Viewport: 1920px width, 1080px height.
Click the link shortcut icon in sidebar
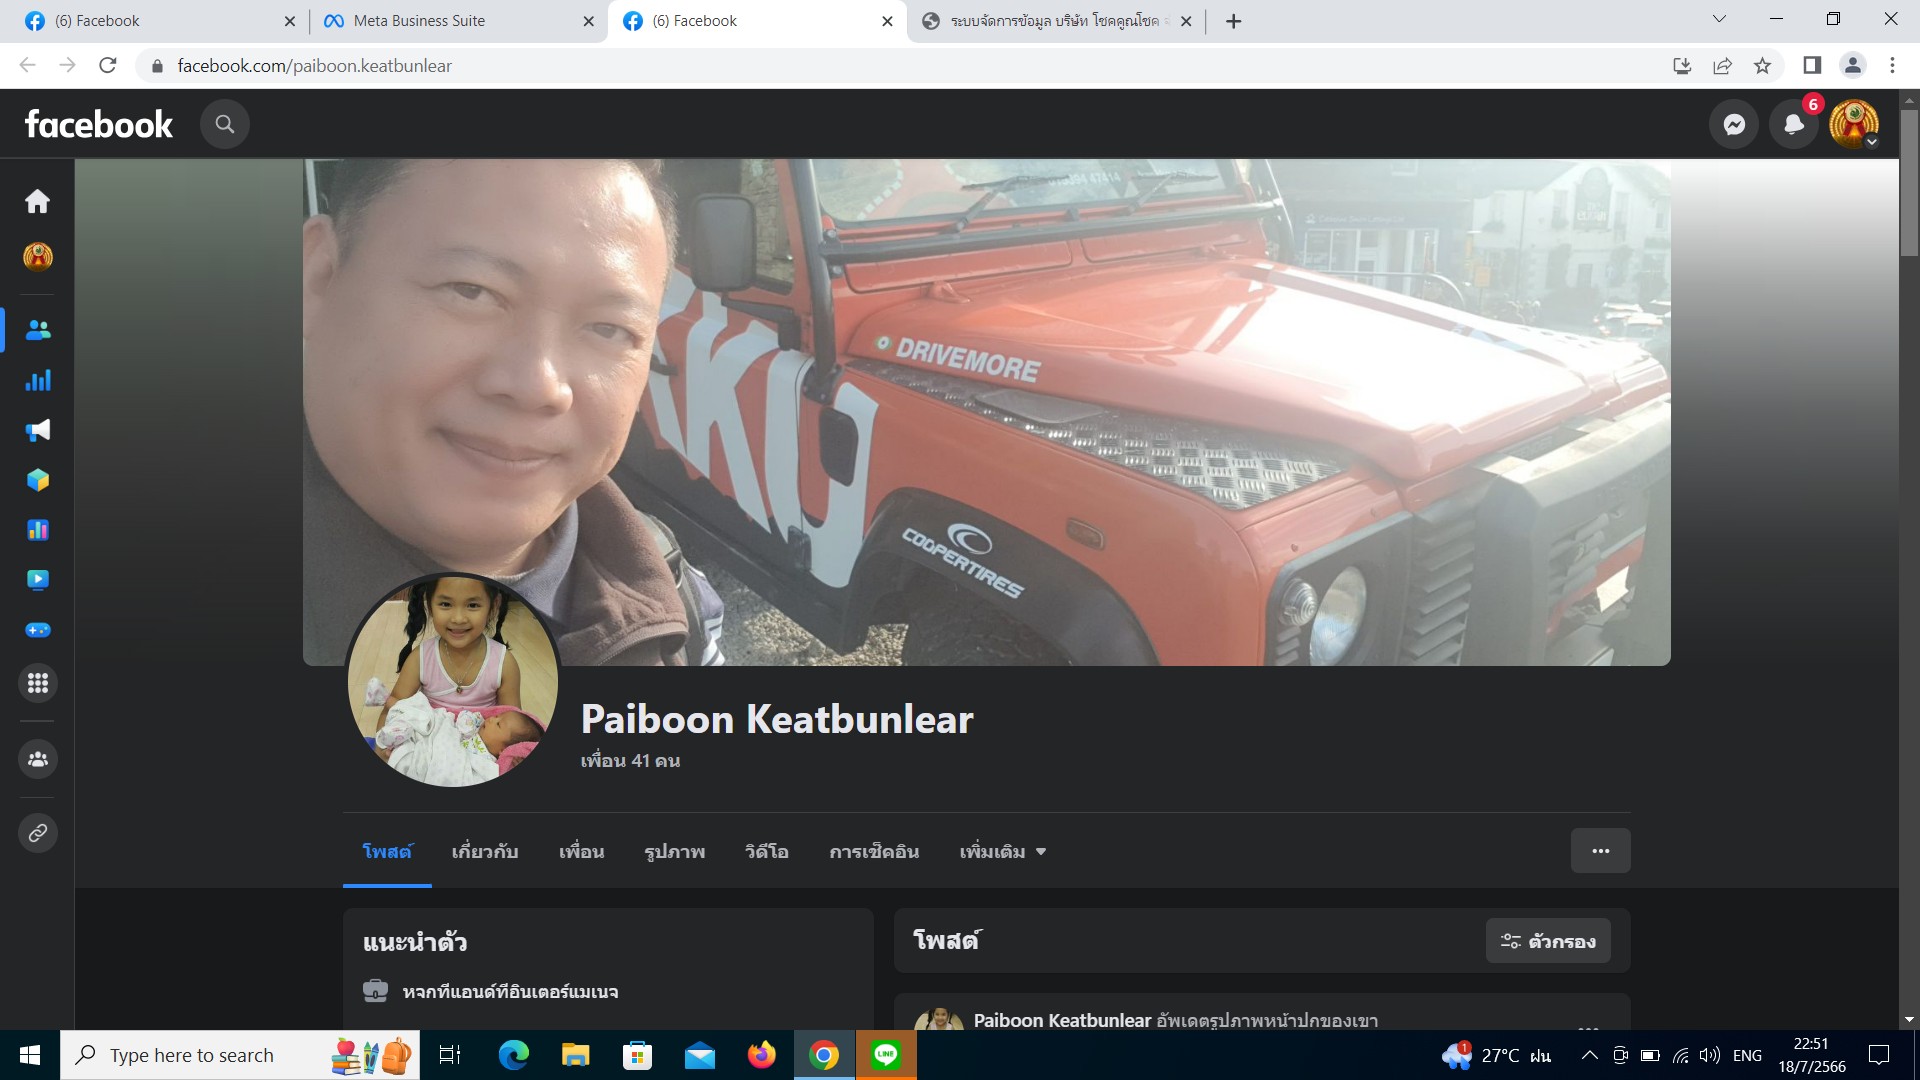click(38, 833)
